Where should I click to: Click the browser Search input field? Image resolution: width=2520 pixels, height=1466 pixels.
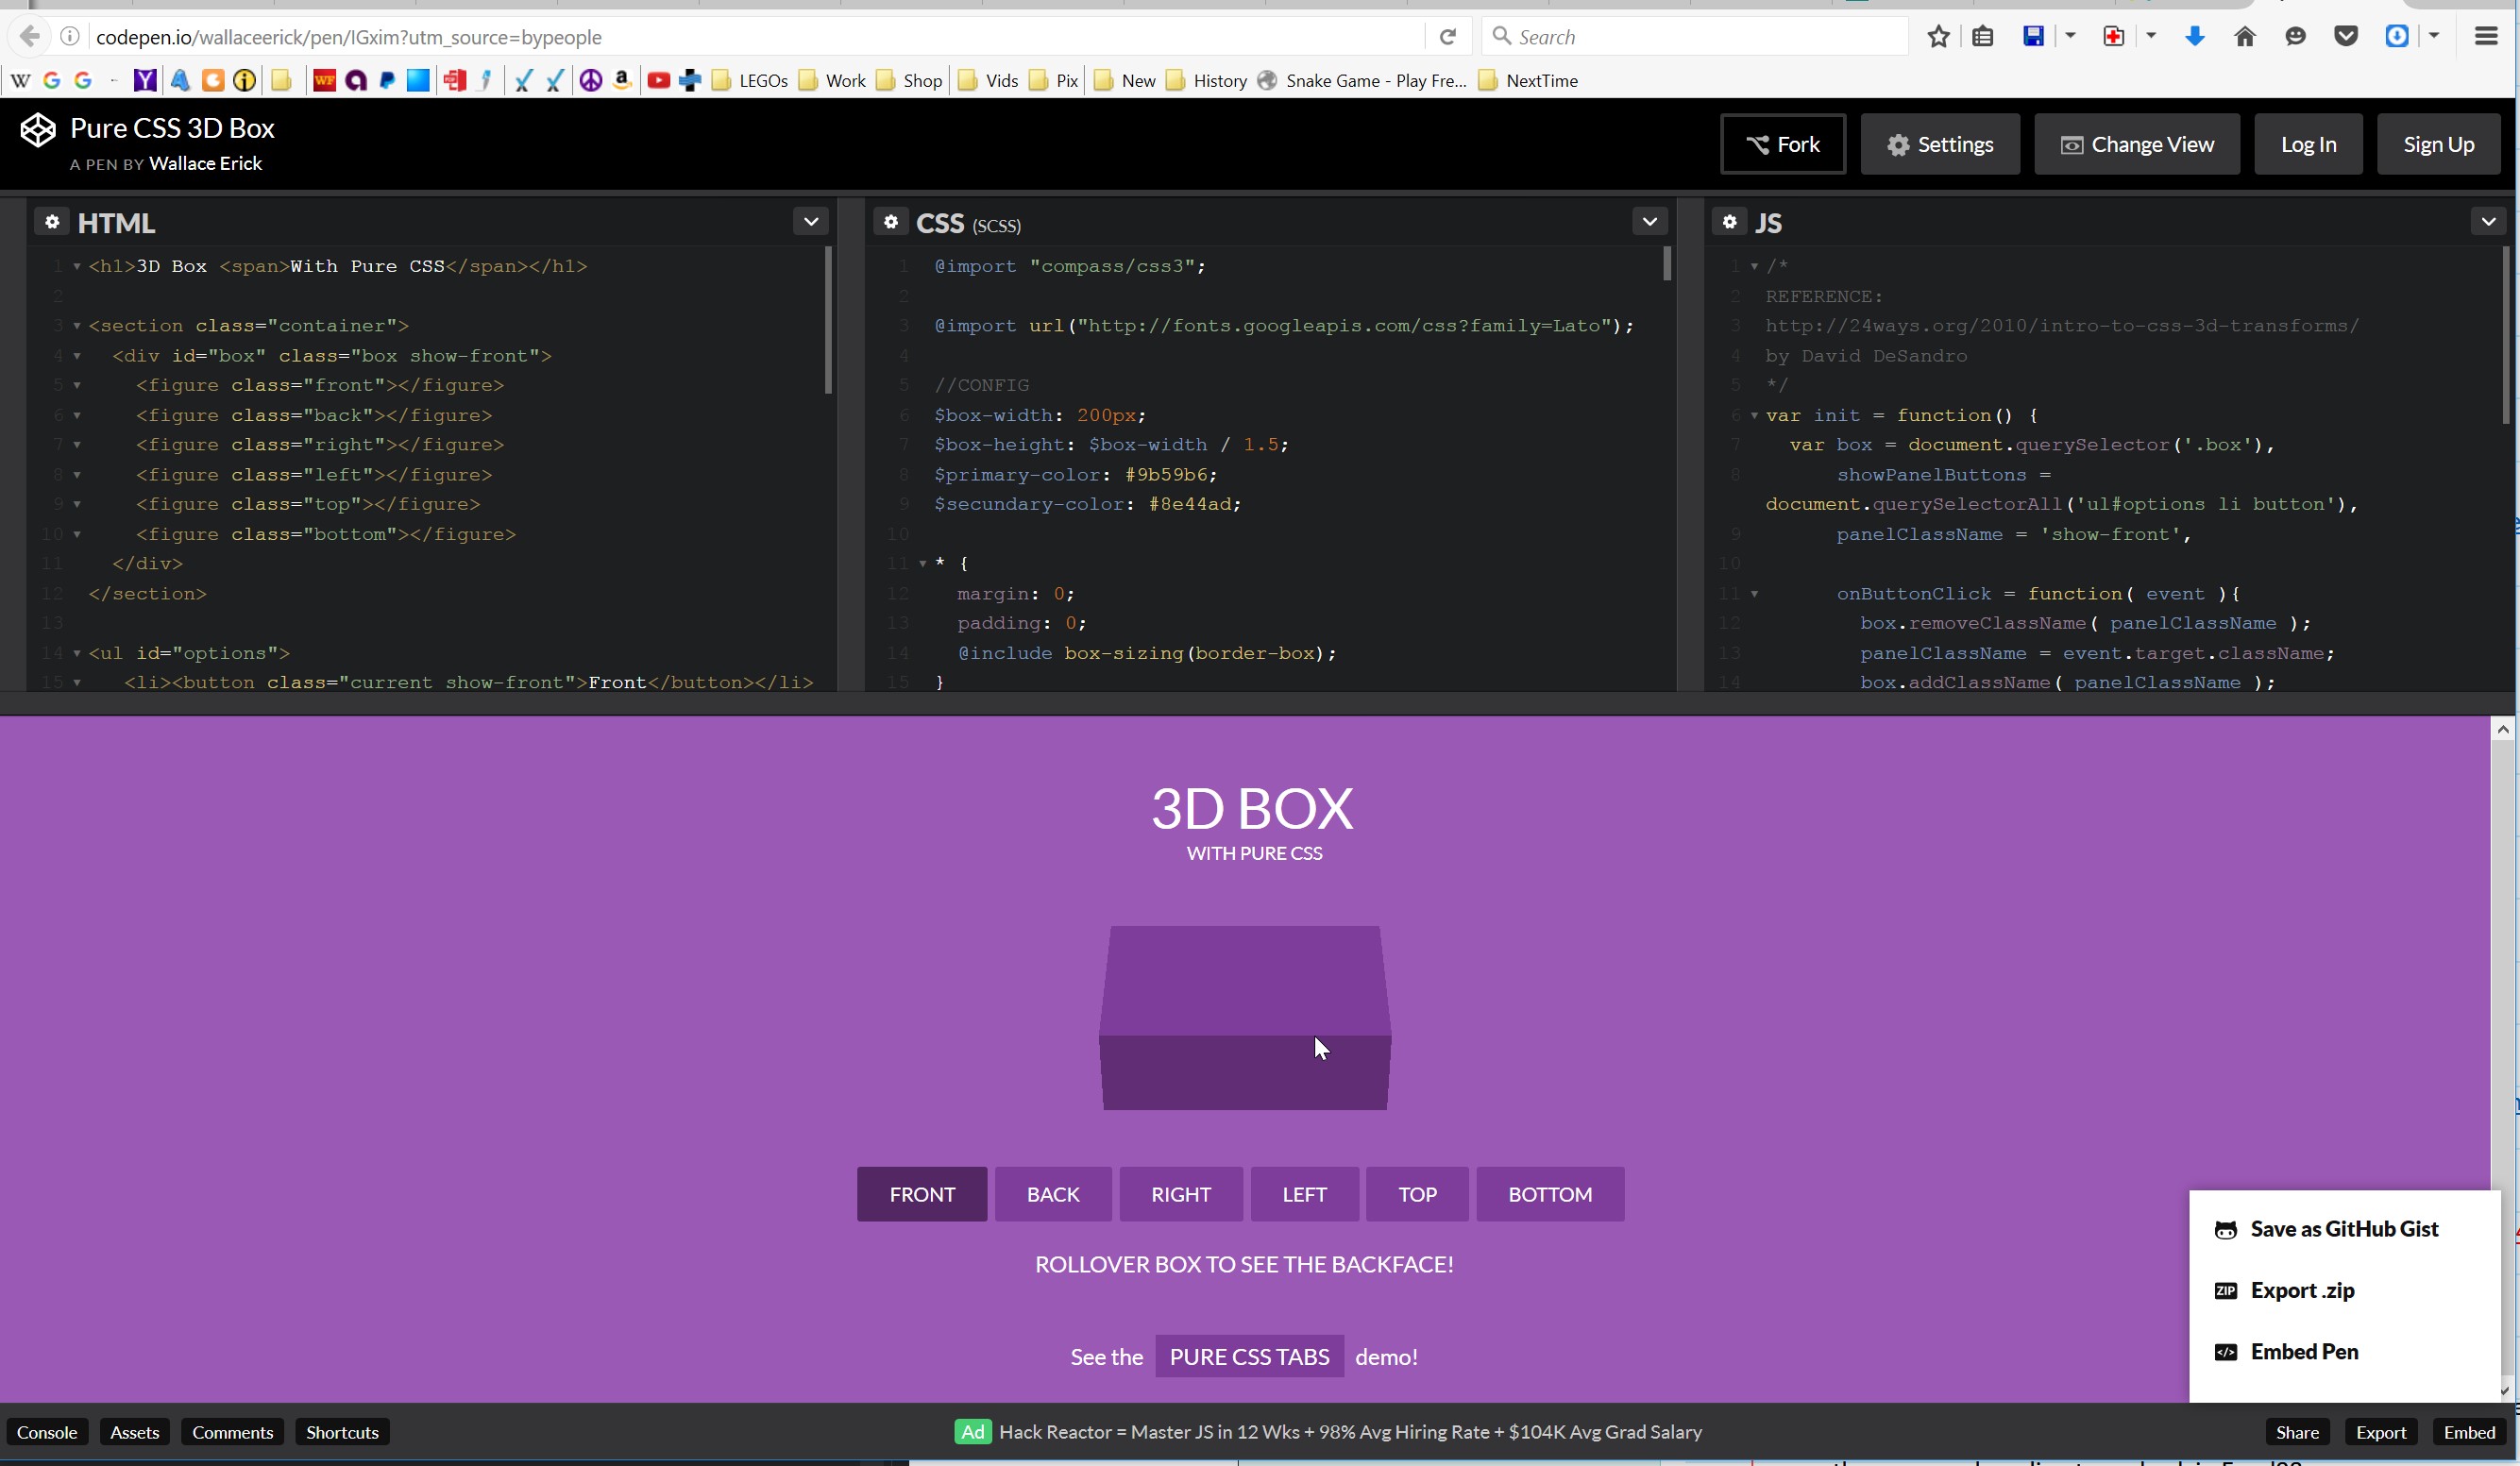point(1700,37)
